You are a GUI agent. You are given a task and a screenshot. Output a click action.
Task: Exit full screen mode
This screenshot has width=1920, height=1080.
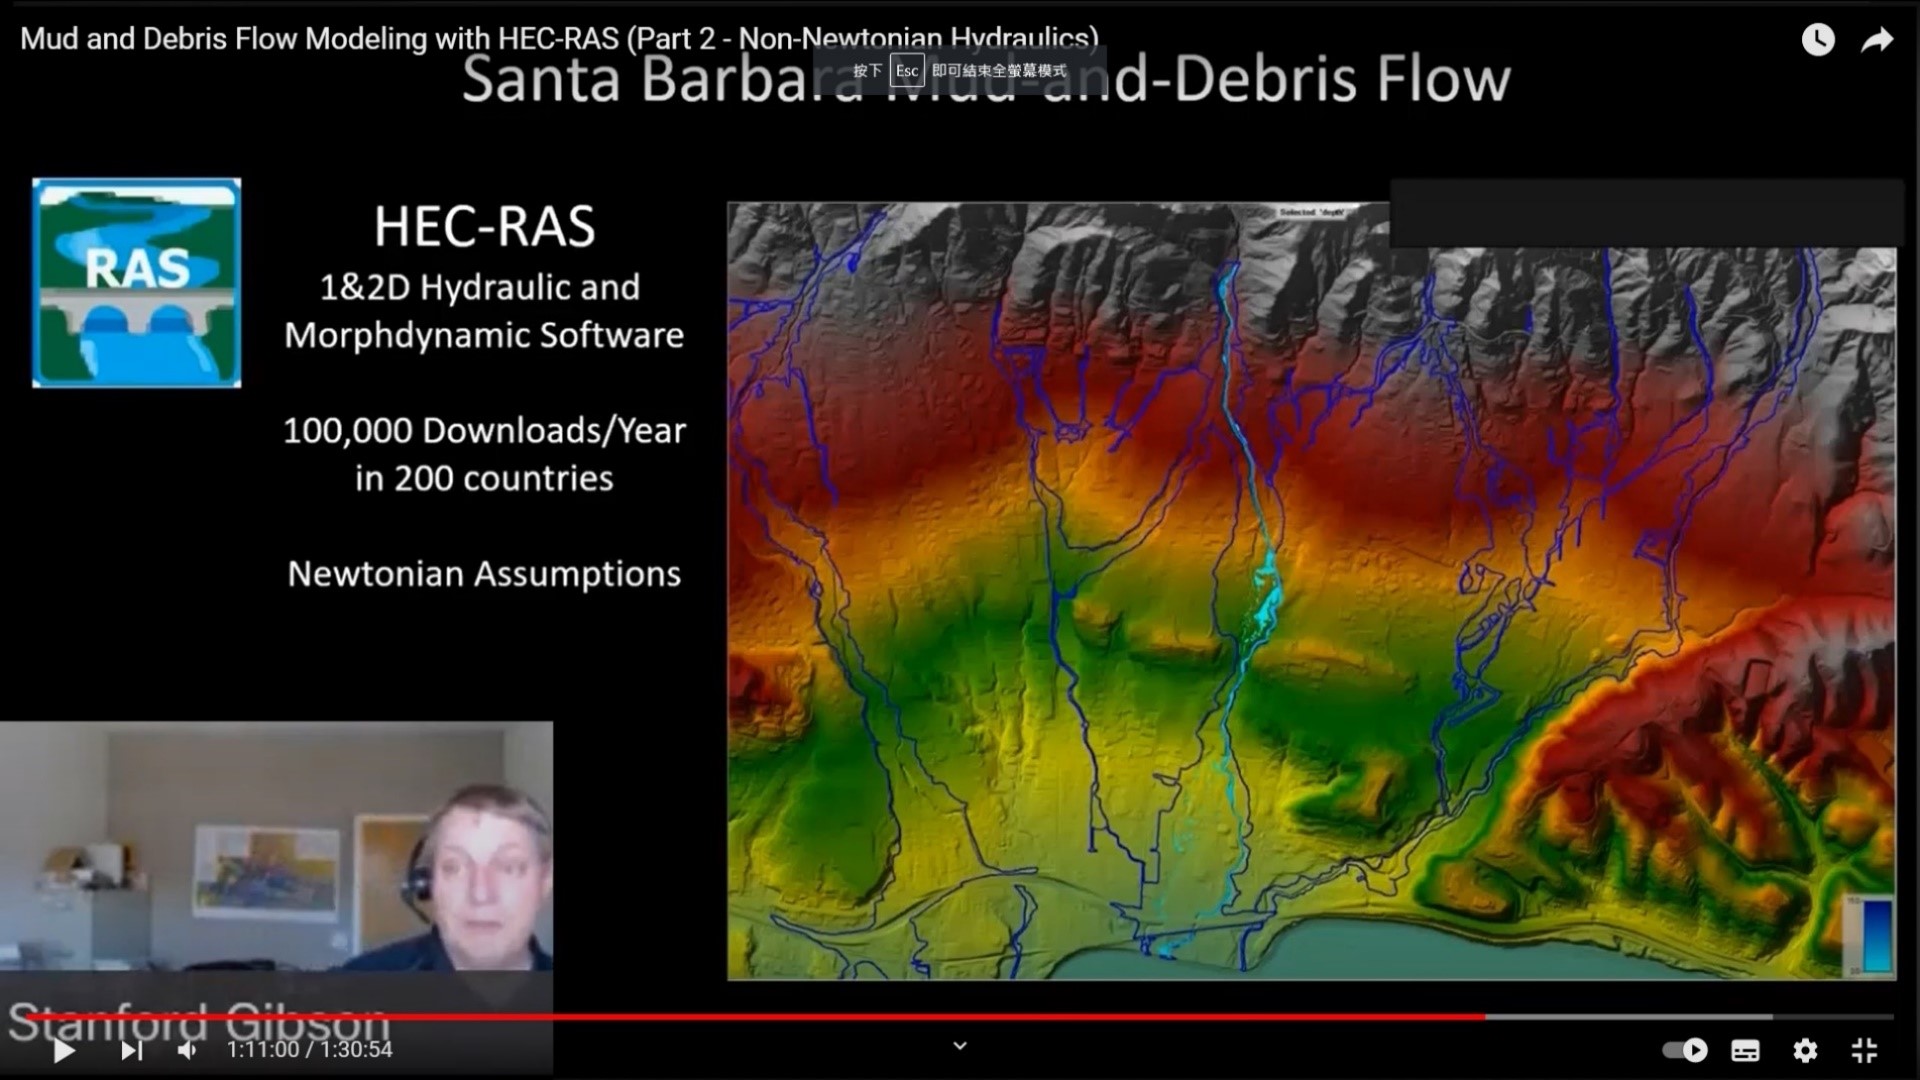1864,1050
